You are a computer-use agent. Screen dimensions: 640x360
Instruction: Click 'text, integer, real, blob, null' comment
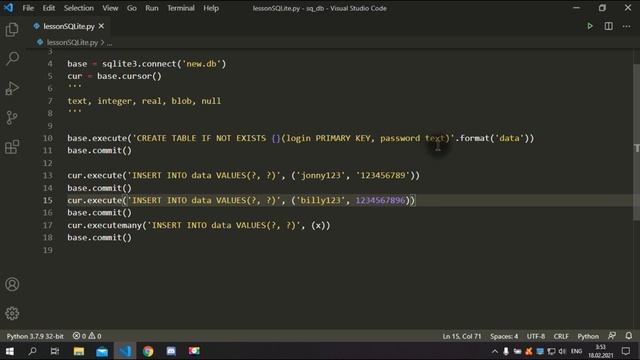point(144,101)
